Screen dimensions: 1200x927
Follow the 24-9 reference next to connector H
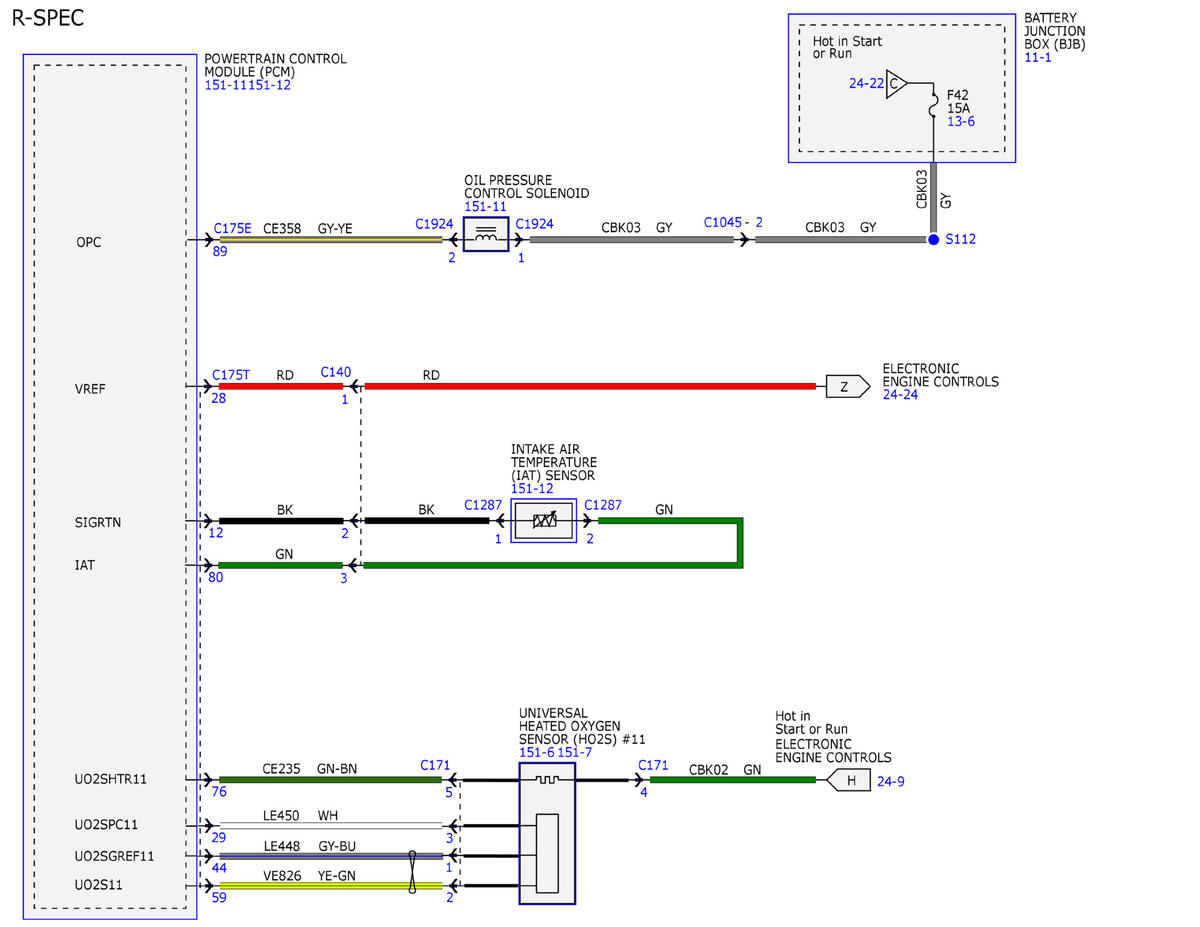click(891, 781)
